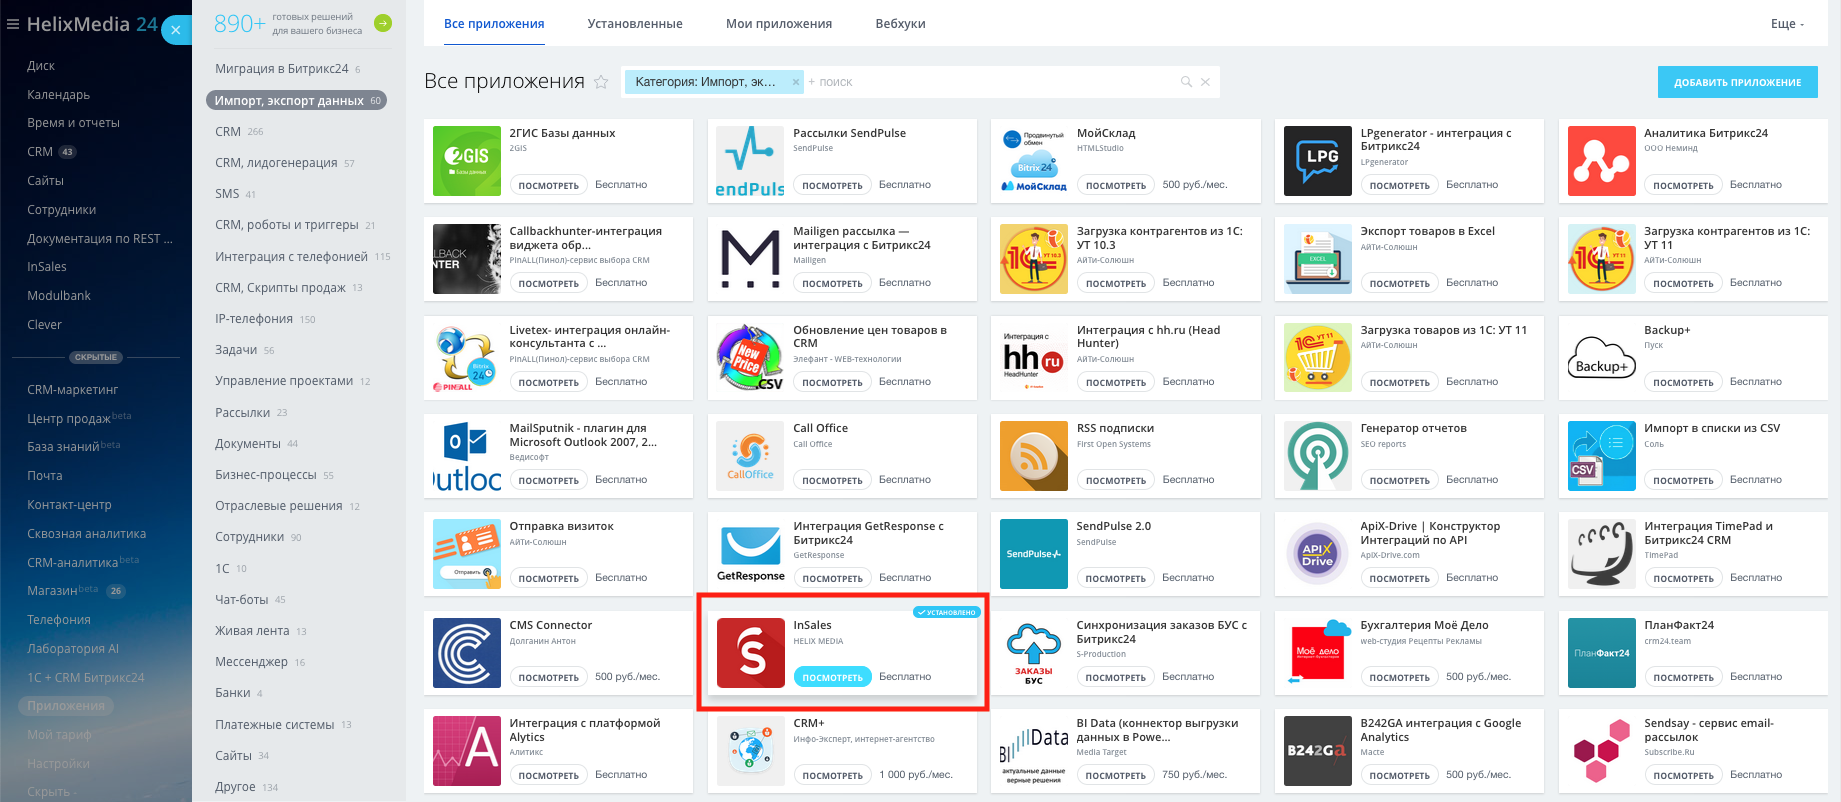
Task: Open Приложения in the left sidebar
Action: pos(66,706)
